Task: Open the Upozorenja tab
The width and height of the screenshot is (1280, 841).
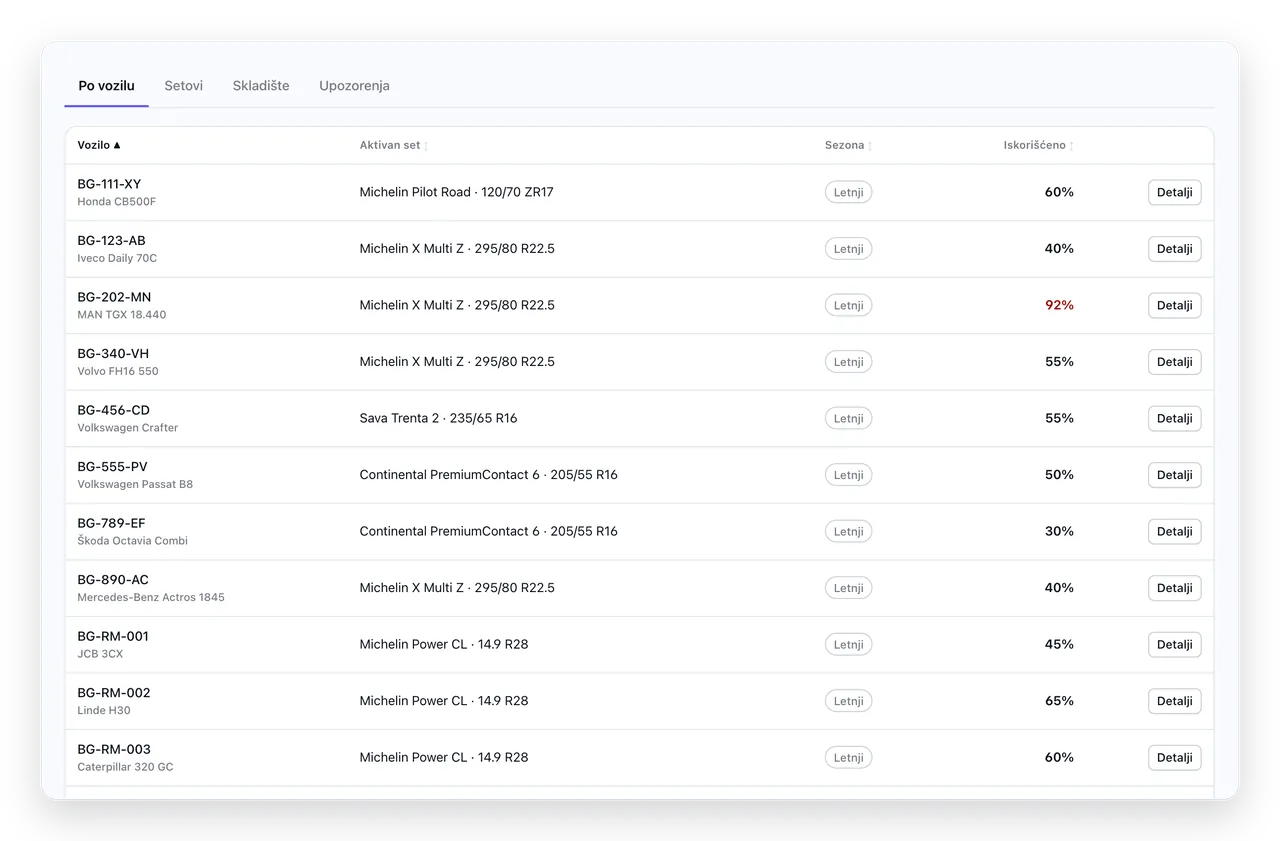Action: pos(354,86)
